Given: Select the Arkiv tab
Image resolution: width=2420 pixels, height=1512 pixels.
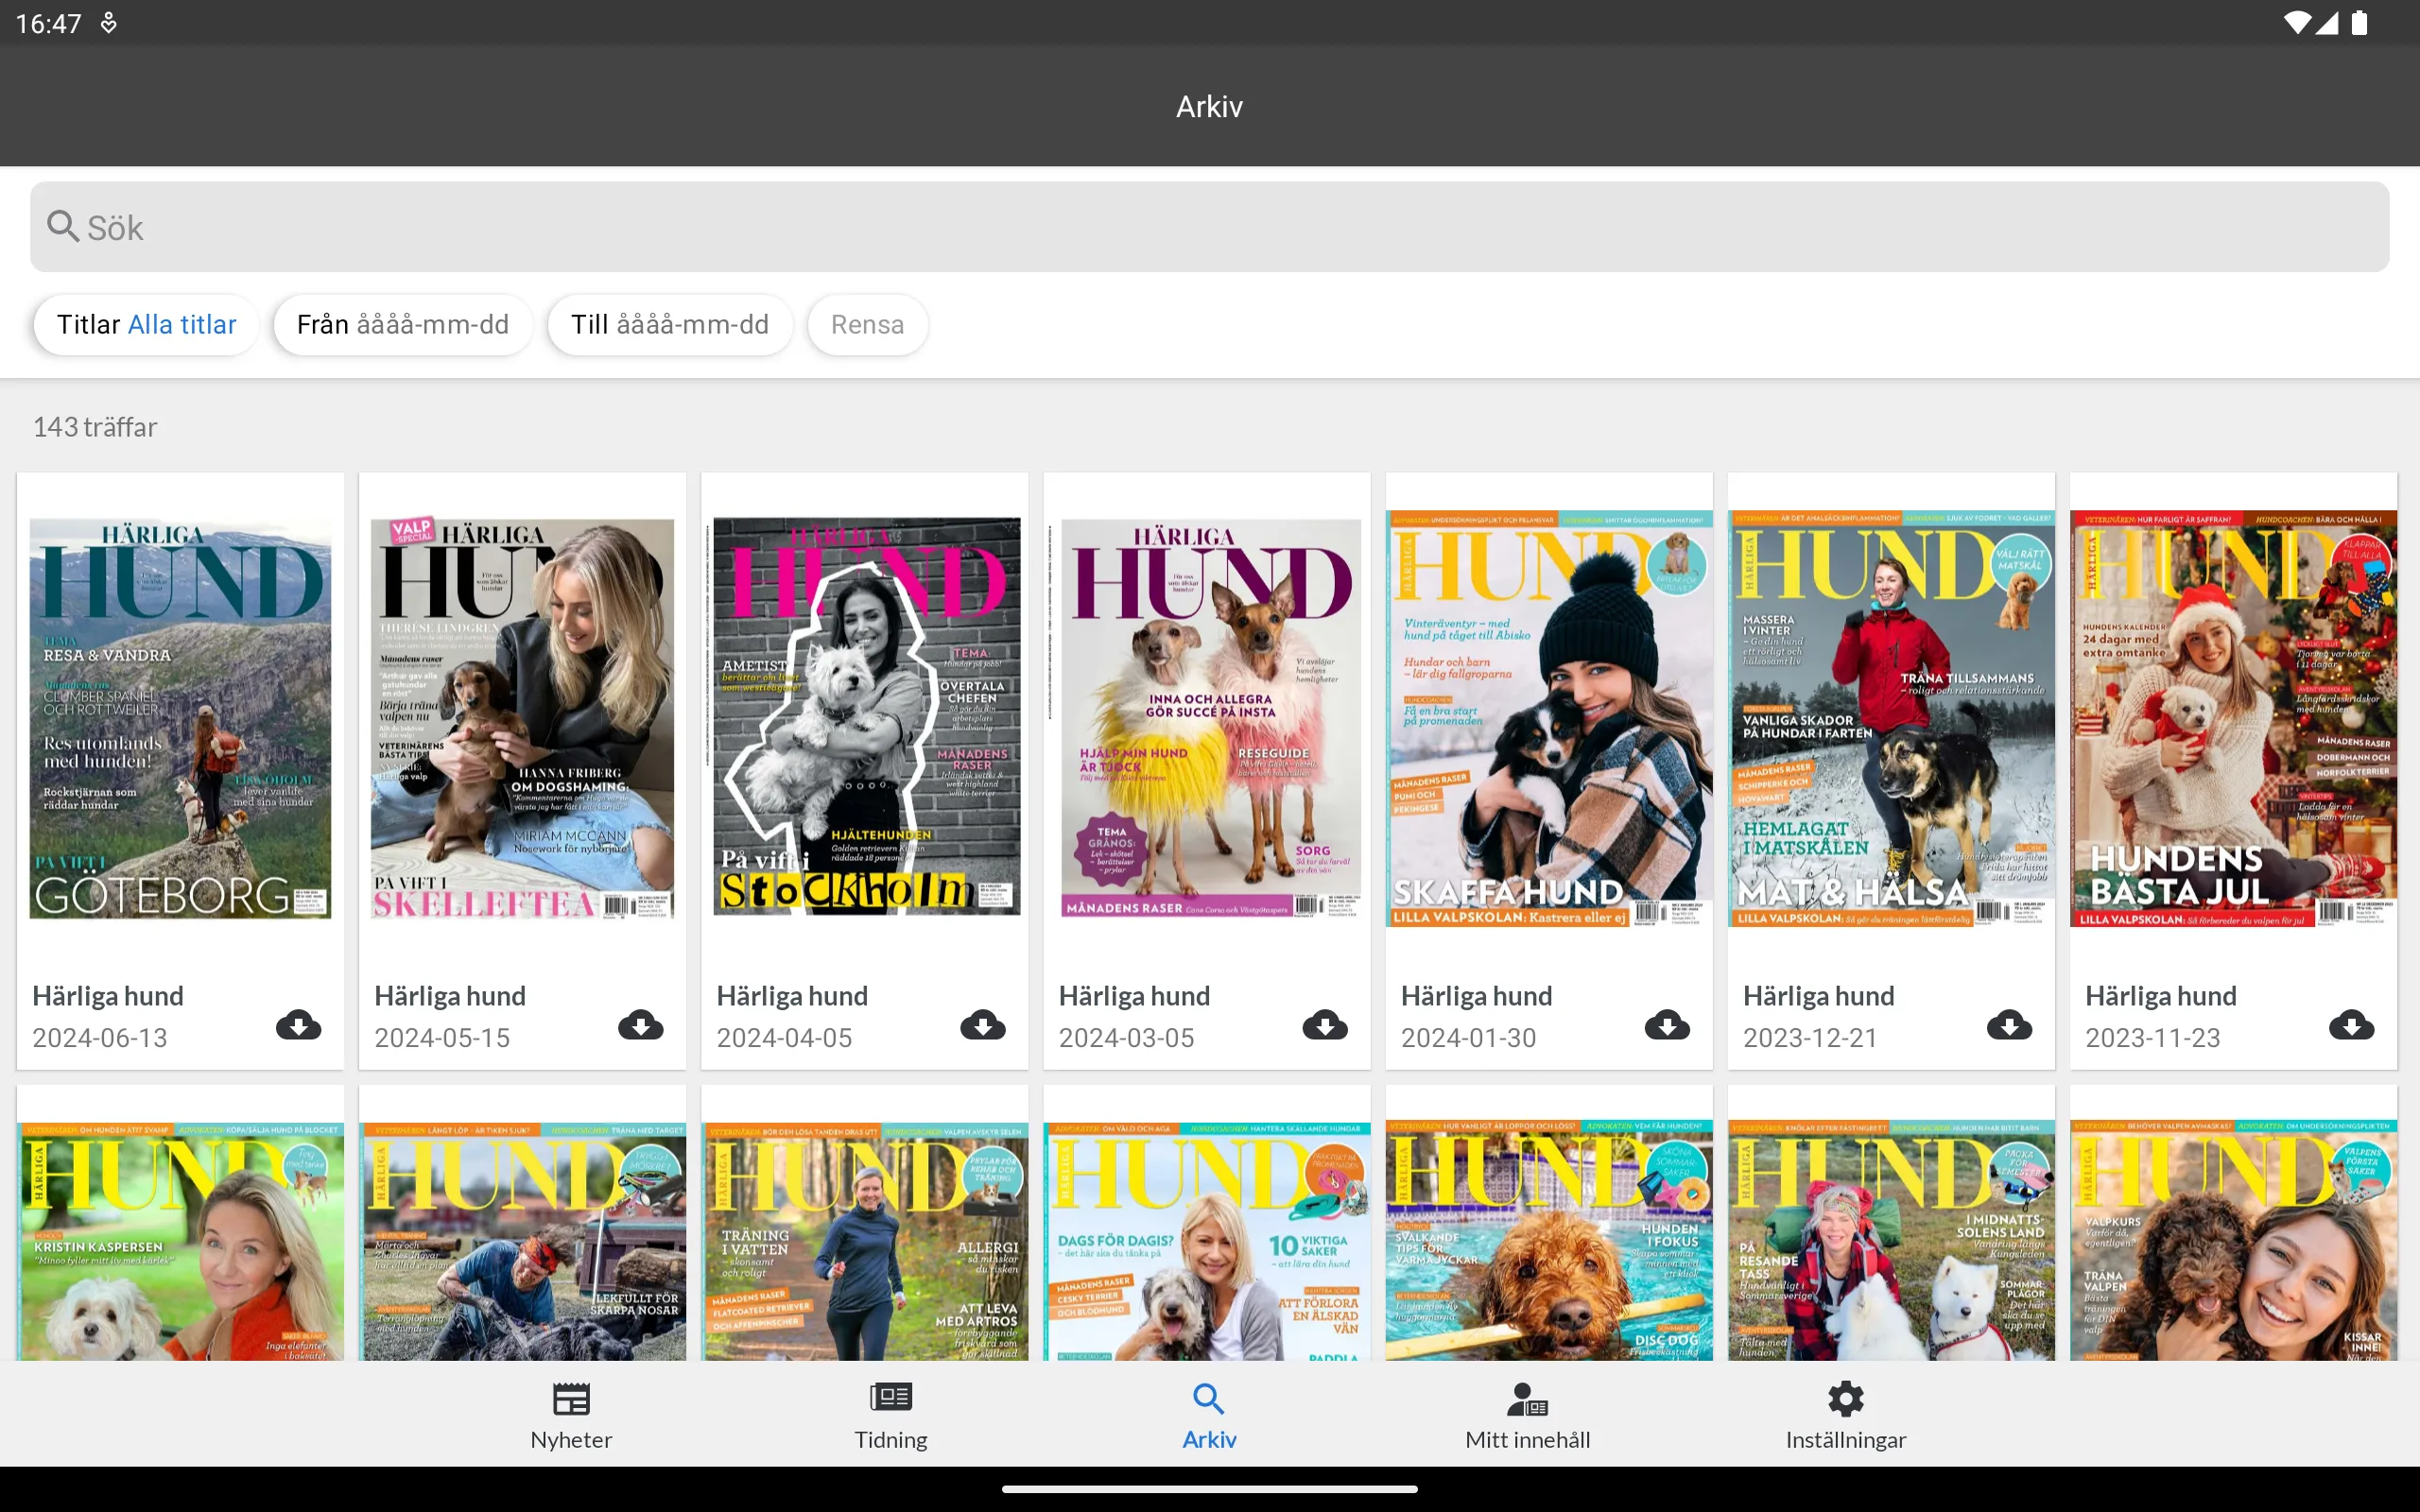Looking at the screenshot, I should [x=1209, y=1417].
